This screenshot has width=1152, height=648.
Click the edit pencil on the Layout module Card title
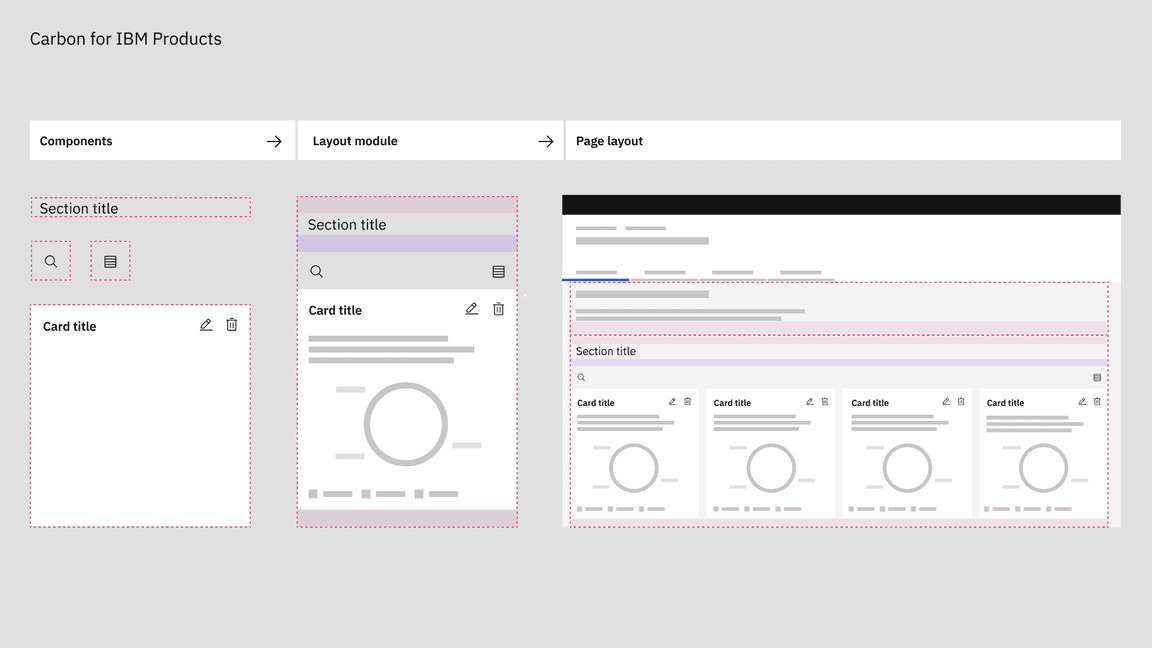(x=471, y=309)
